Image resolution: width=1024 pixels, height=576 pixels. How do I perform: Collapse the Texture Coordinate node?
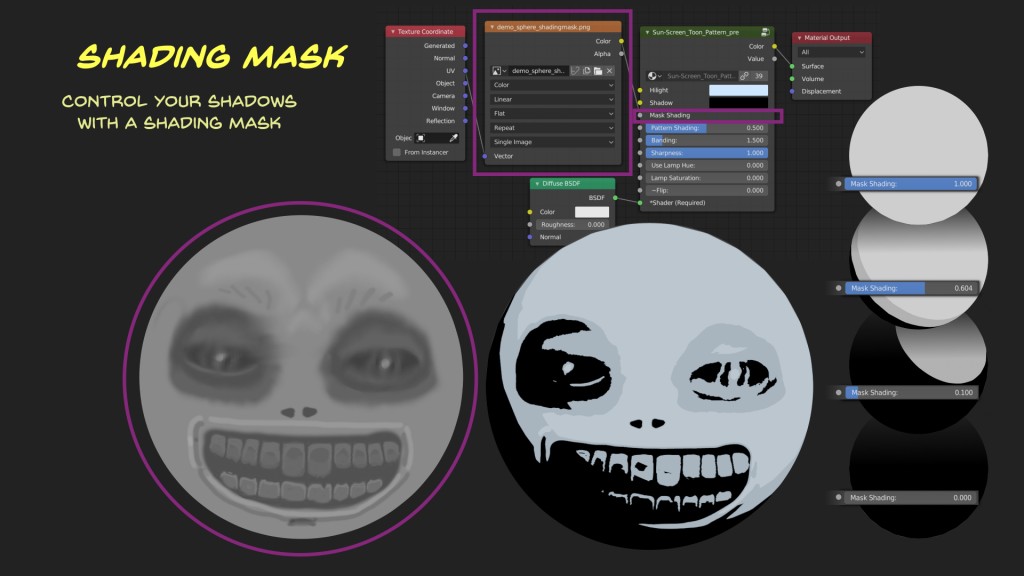[392, 32]
